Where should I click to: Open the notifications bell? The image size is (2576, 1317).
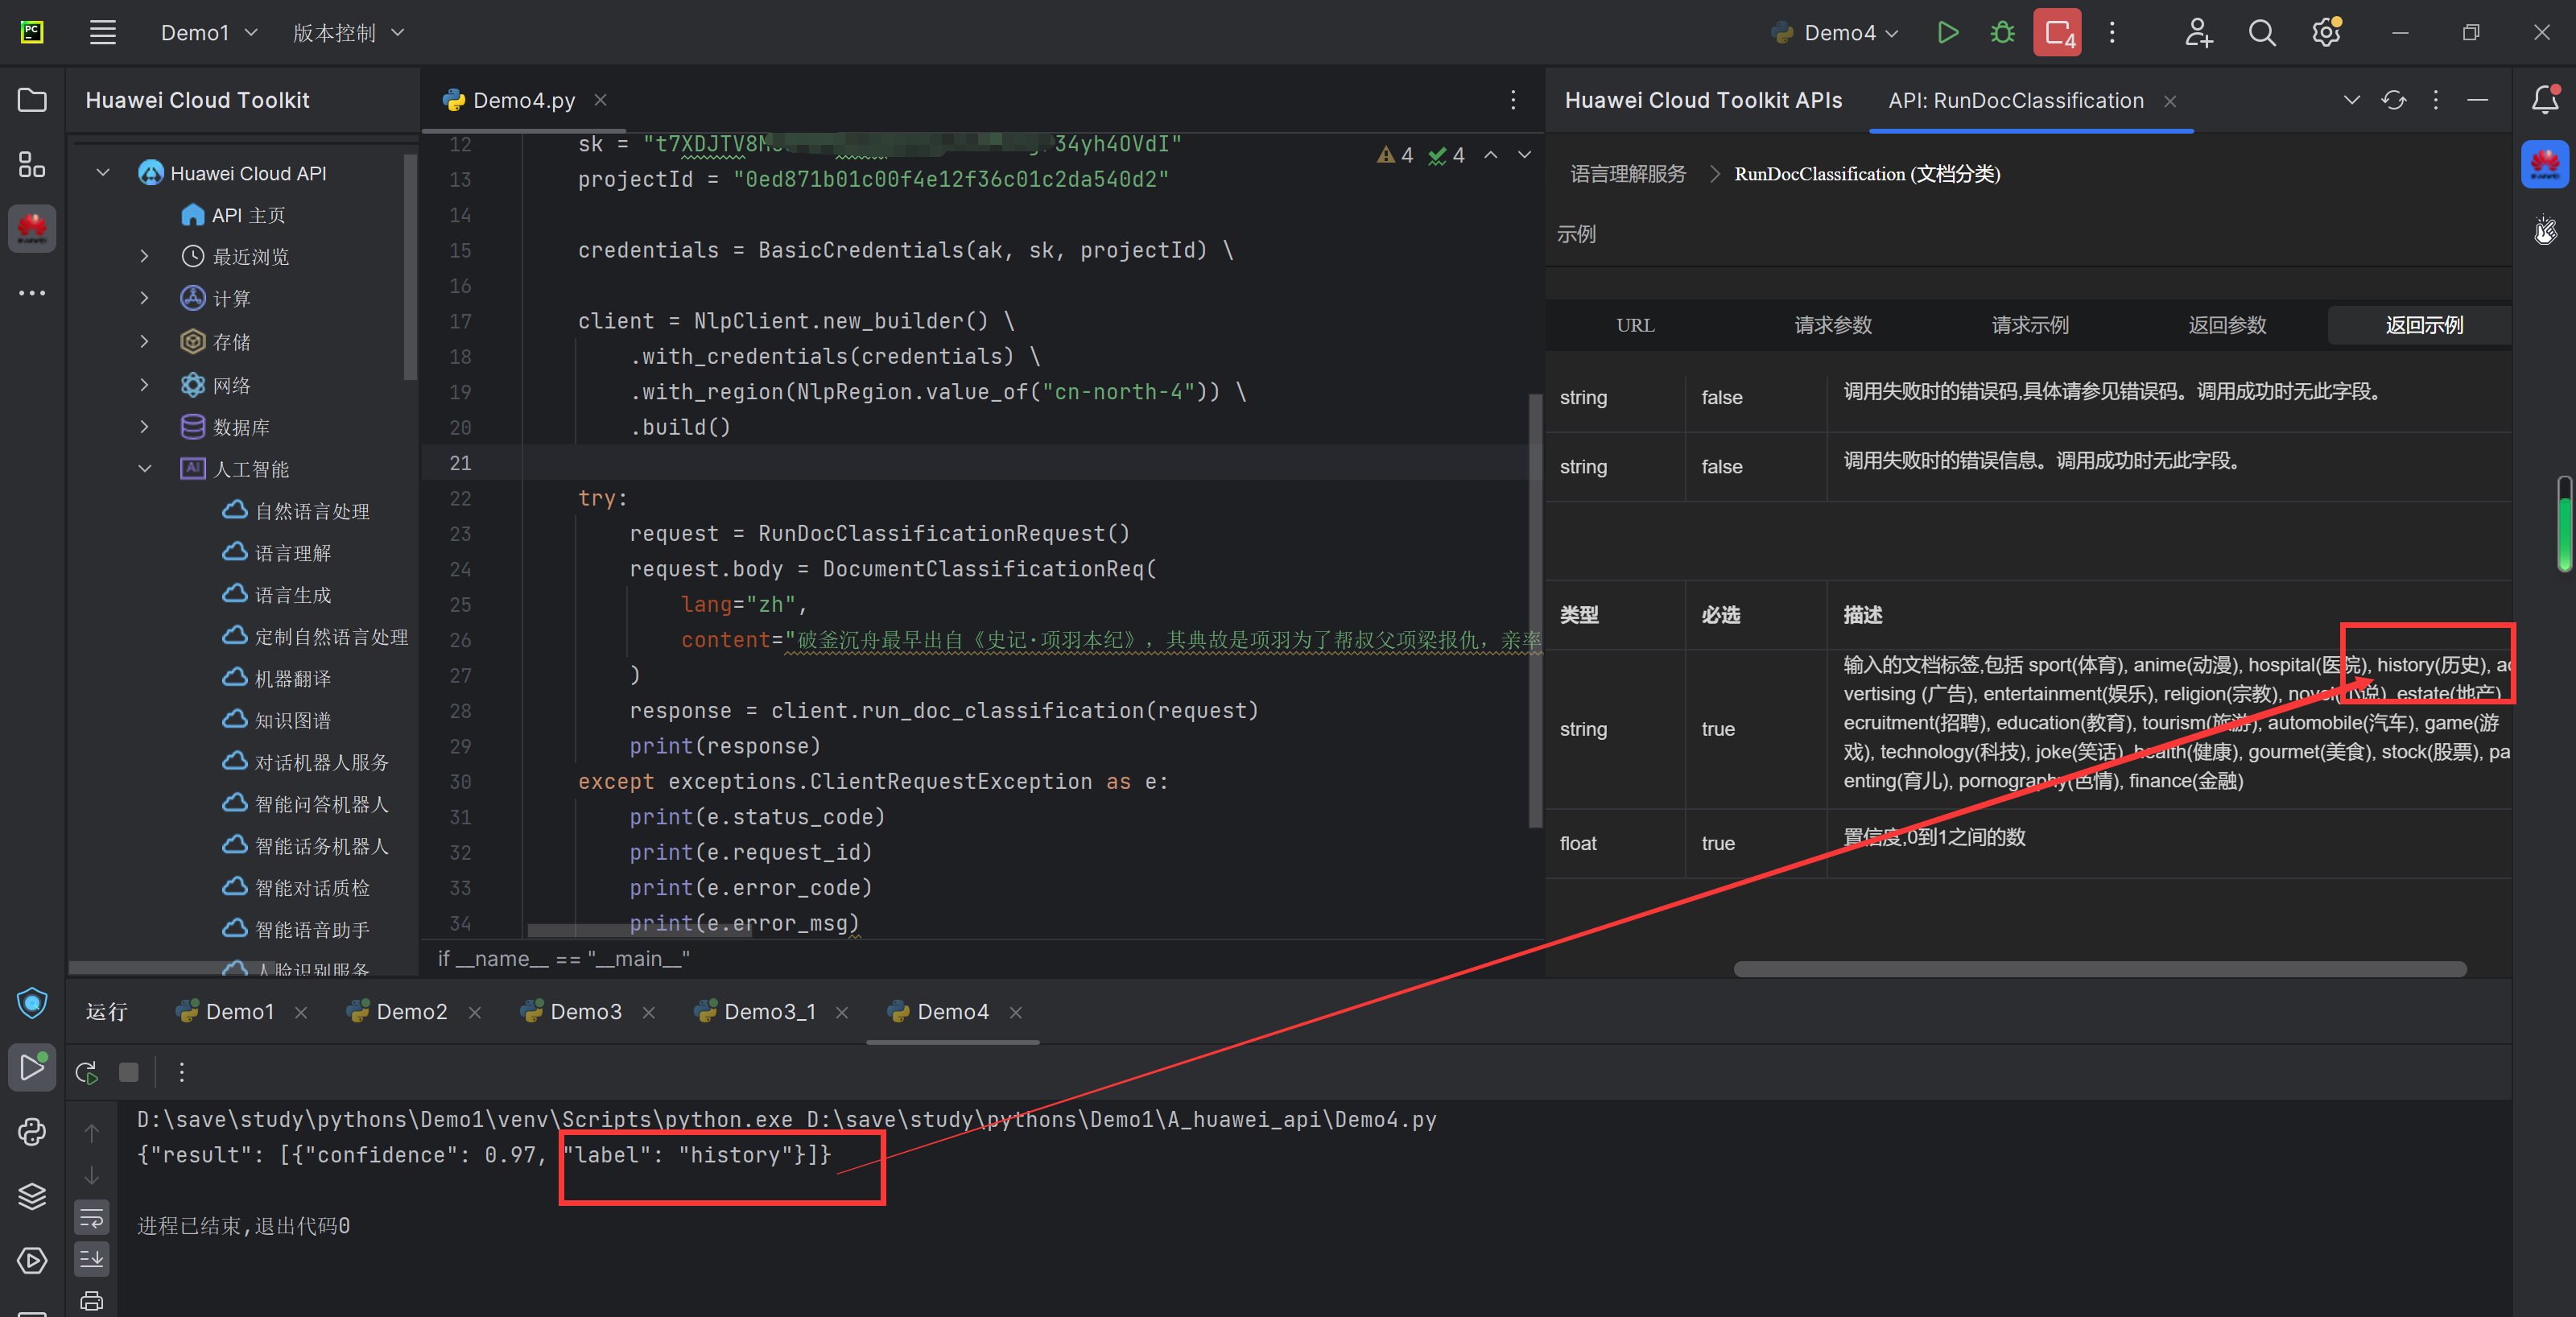coord(2545,99)
